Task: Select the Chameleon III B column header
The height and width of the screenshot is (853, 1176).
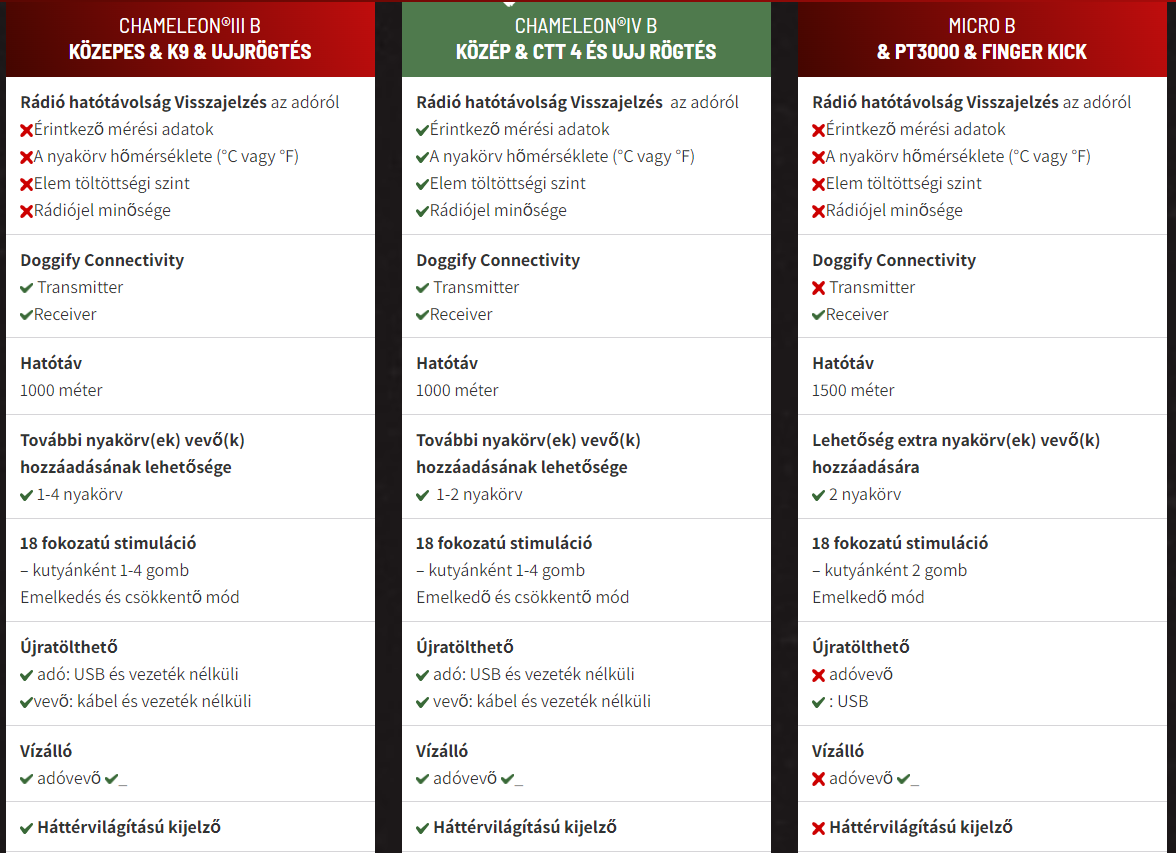Action: click(x=190, y=39)
